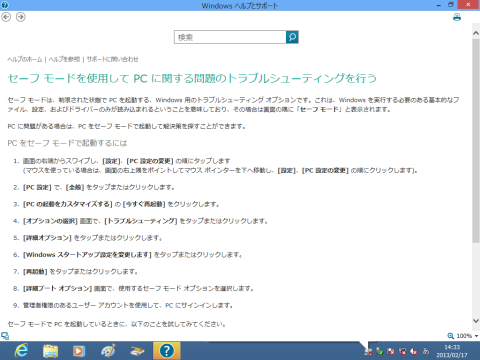Click the Action Center flag tray icon
Image resolution: width=480 pixels, height=360 pixels.
(x=391, y=351)
